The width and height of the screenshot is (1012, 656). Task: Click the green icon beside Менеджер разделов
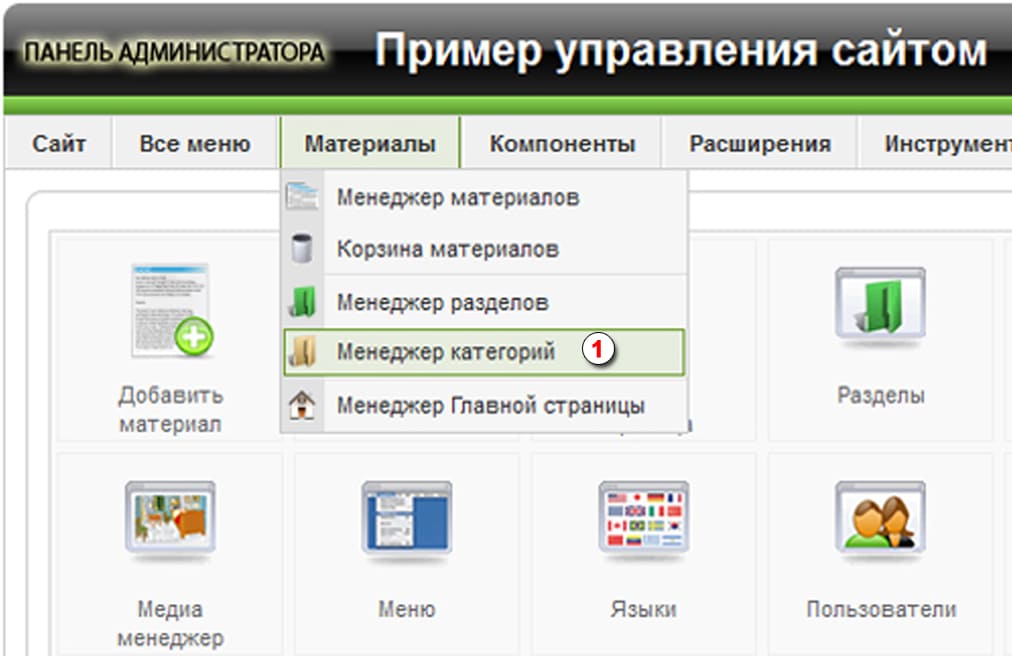(x=302, y=301)
